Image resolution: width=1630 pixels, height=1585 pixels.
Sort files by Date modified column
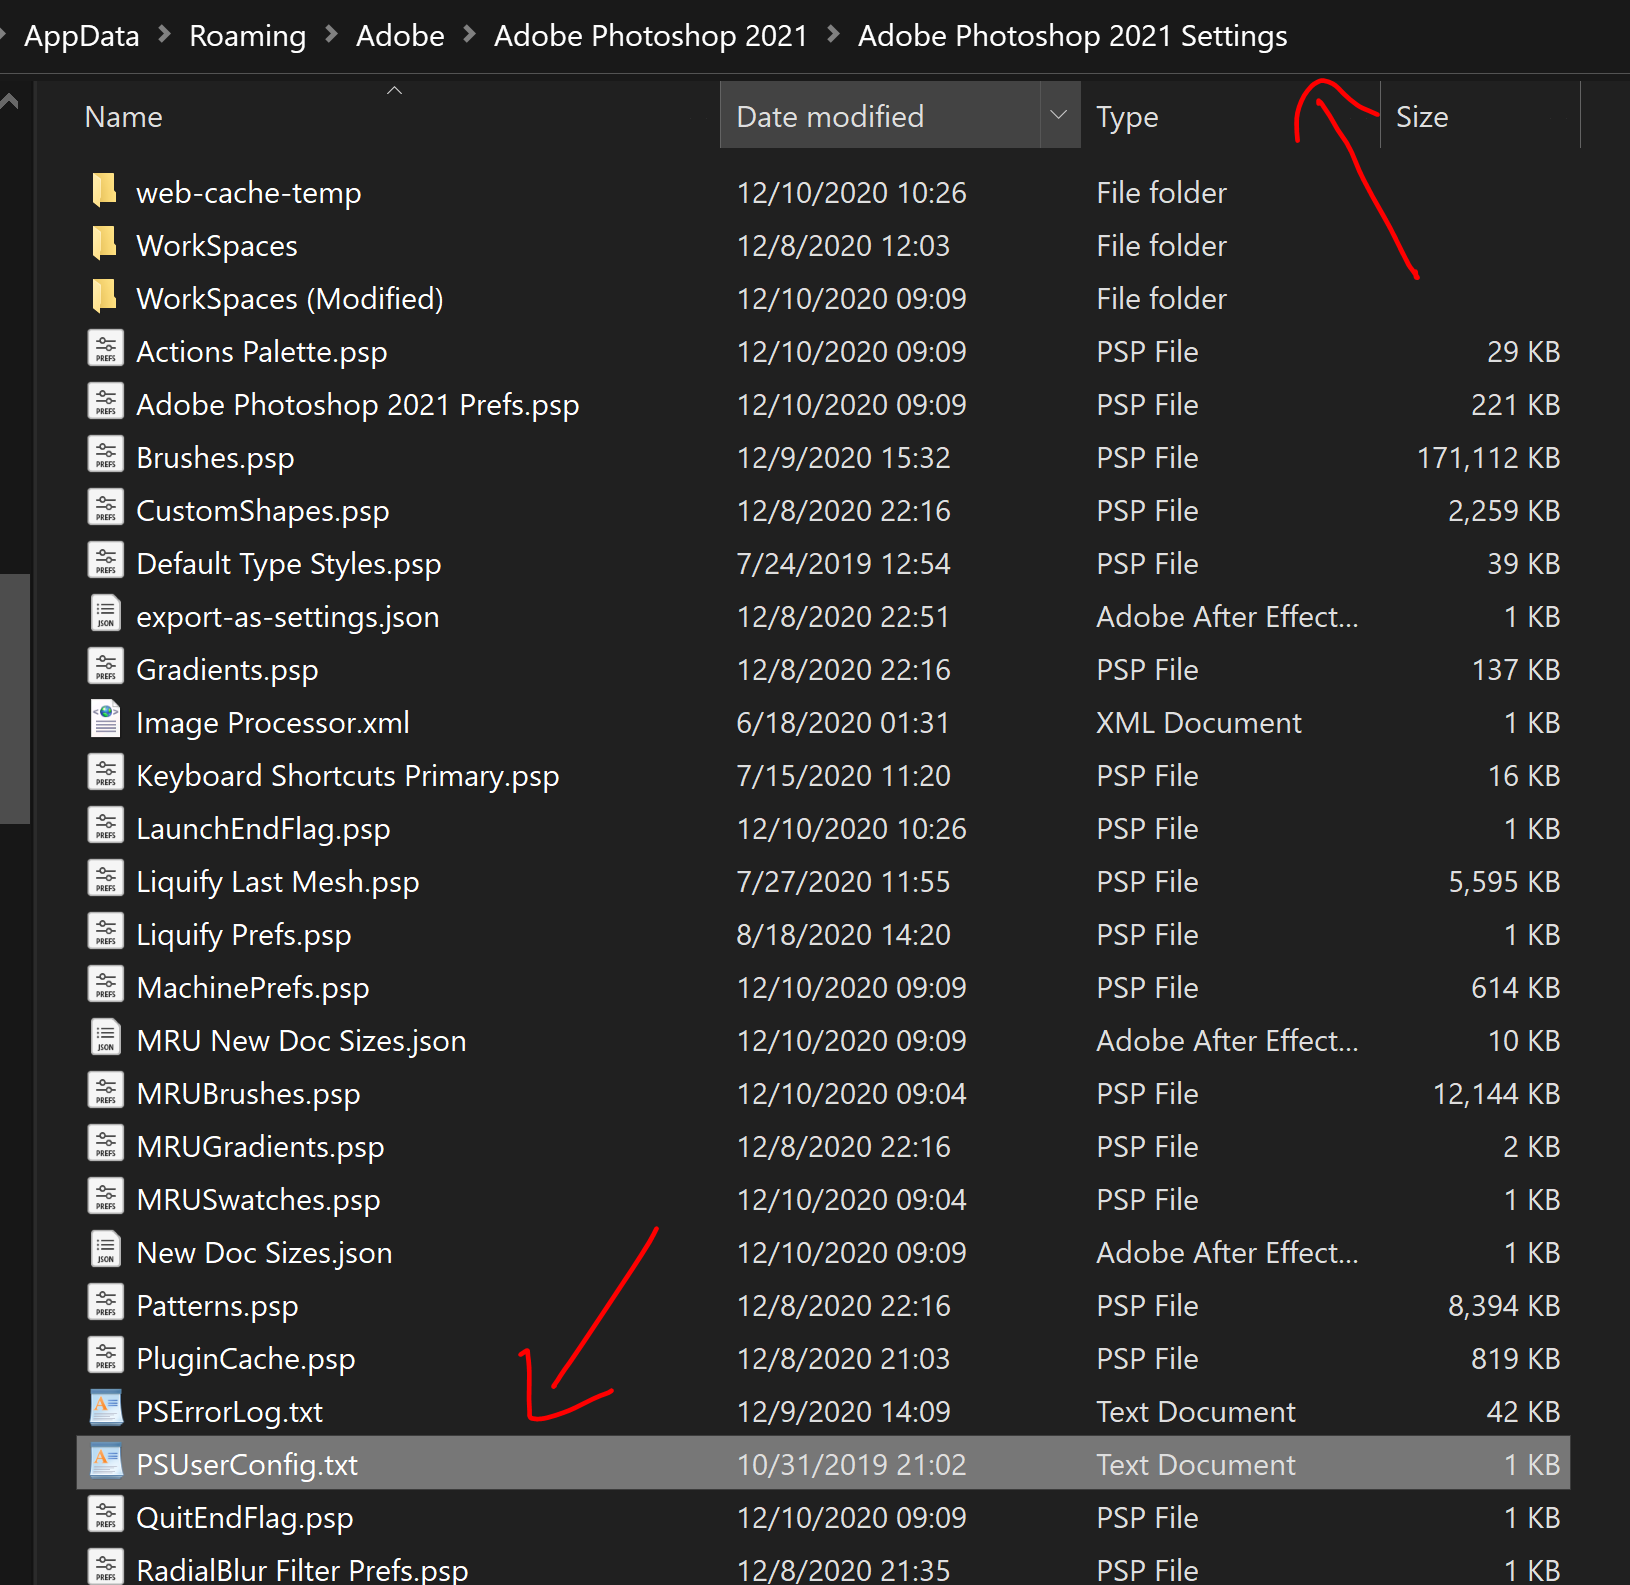click(830, 117)
